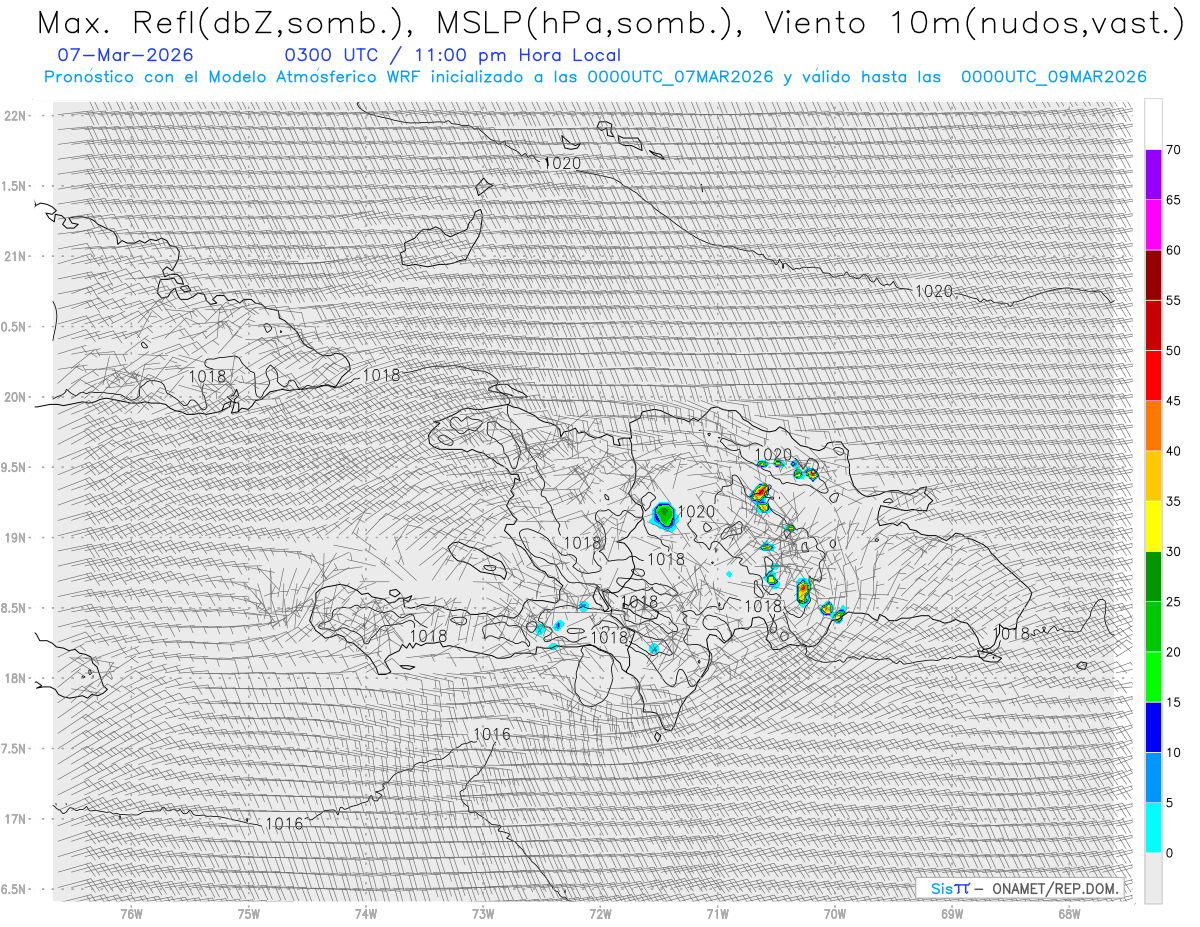Choose the dark blue 10-15 dBZ swatch
The width and height of the screenshot is (1200, 927).
point(1153,727)
